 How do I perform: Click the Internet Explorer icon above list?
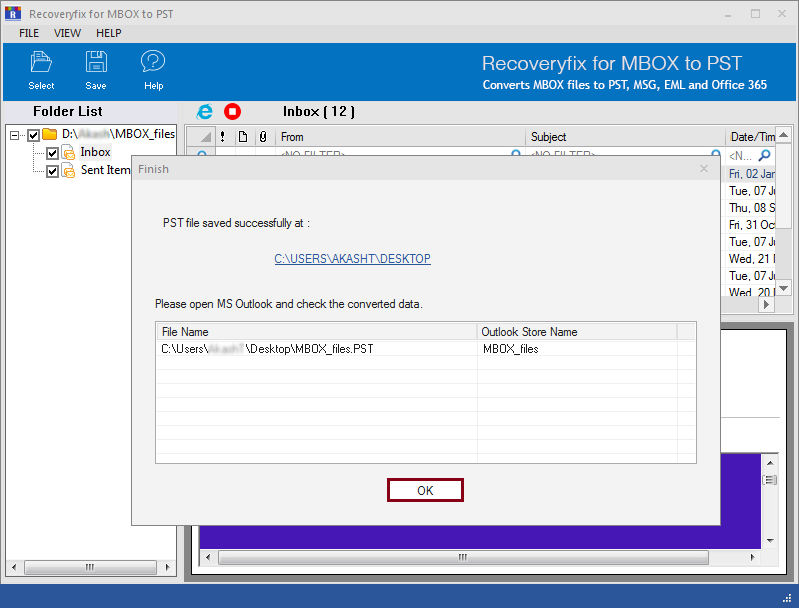click(205, 112)
